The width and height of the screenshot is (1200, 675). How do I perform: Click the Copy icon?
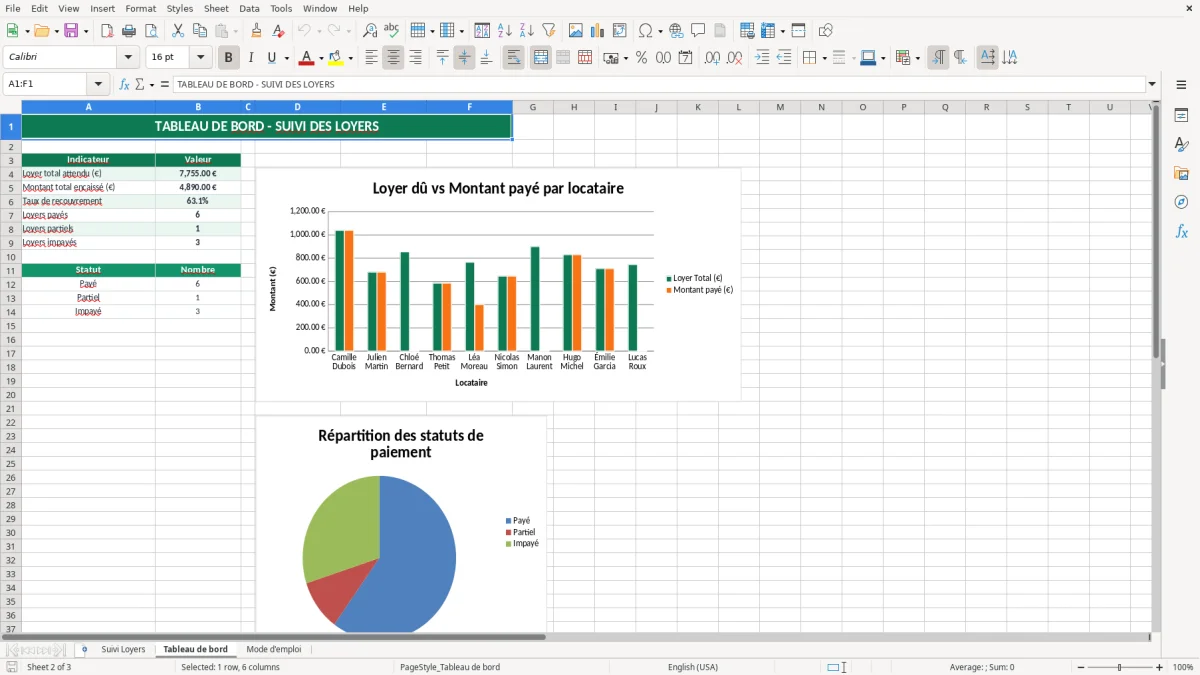point(199,31)
